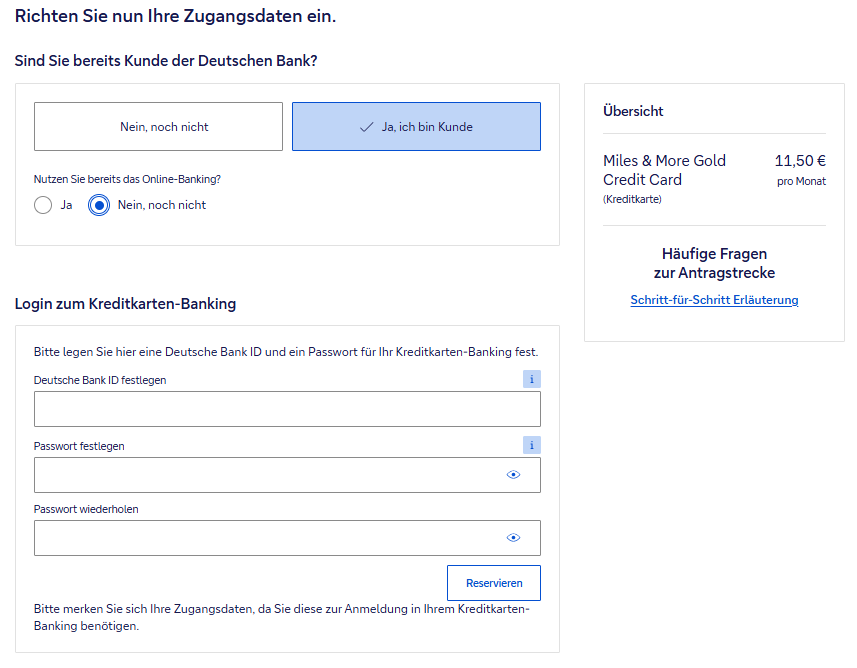Open the Schritt-für-Schritt Erläuterung link
The height and width of the screenshot is (668, 857).
tap(714, 300)
